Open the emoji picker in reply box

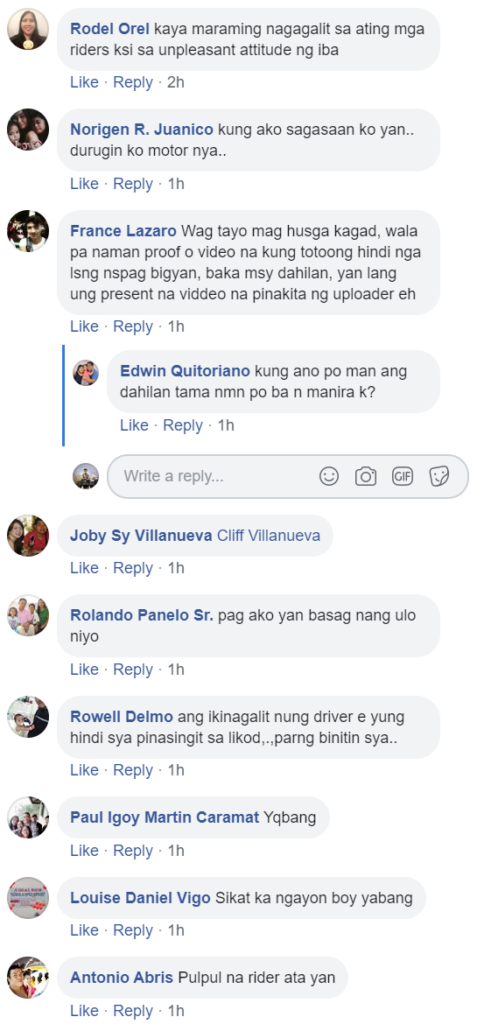329,477
